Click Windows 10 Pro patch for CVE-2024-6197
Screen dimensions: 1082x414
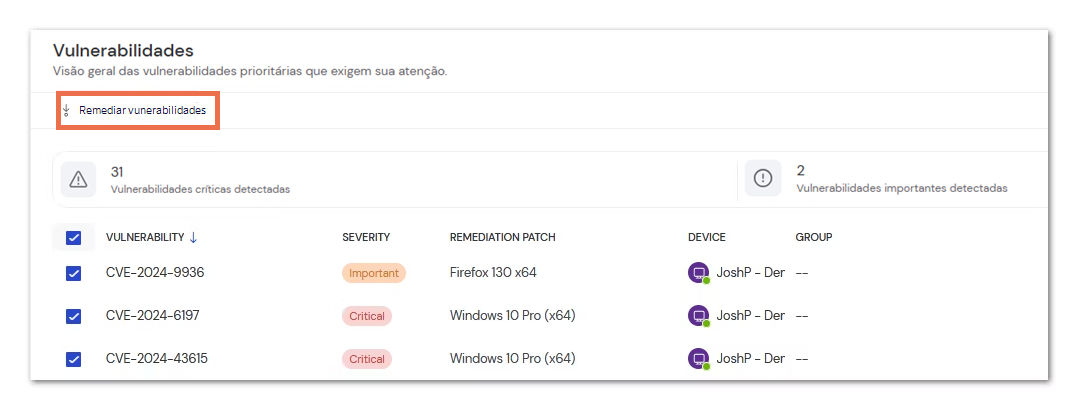513,315
